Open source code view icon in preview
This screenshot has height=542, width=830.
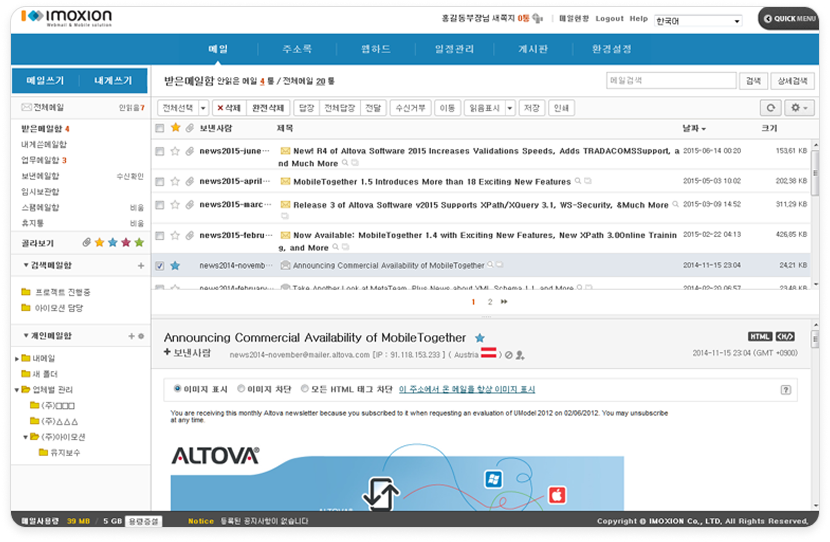click(785, 337)
